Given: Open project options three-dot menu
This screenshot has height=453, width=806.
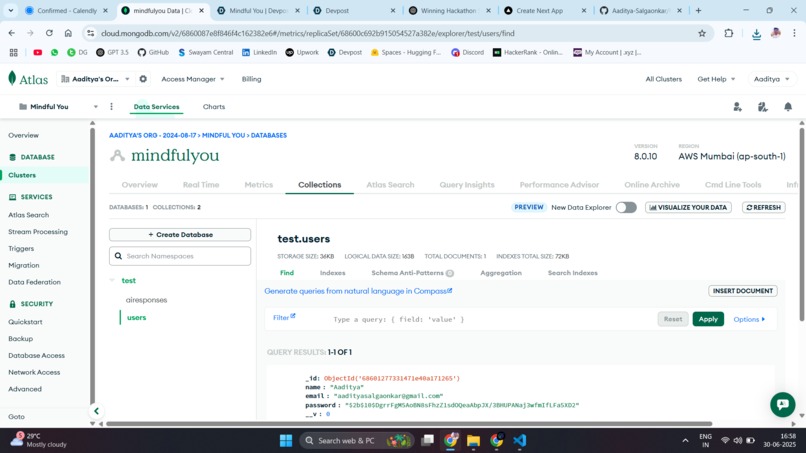Looking at the screenshot, I should (x=112, y=106).
